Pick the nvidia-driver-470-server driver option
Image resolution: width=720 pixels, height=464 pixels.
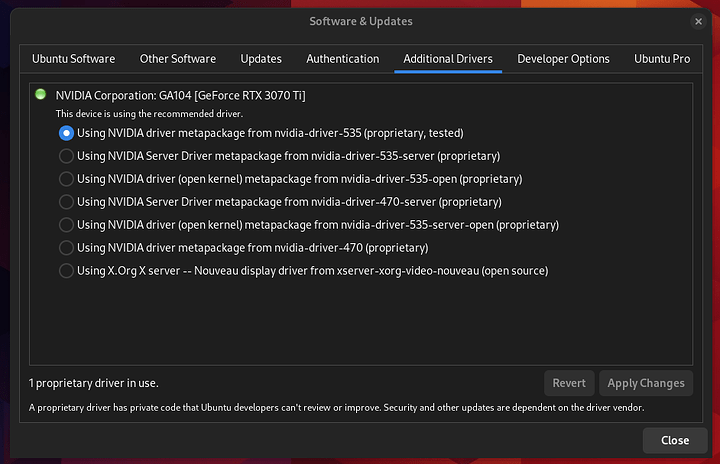click(67, 202)
